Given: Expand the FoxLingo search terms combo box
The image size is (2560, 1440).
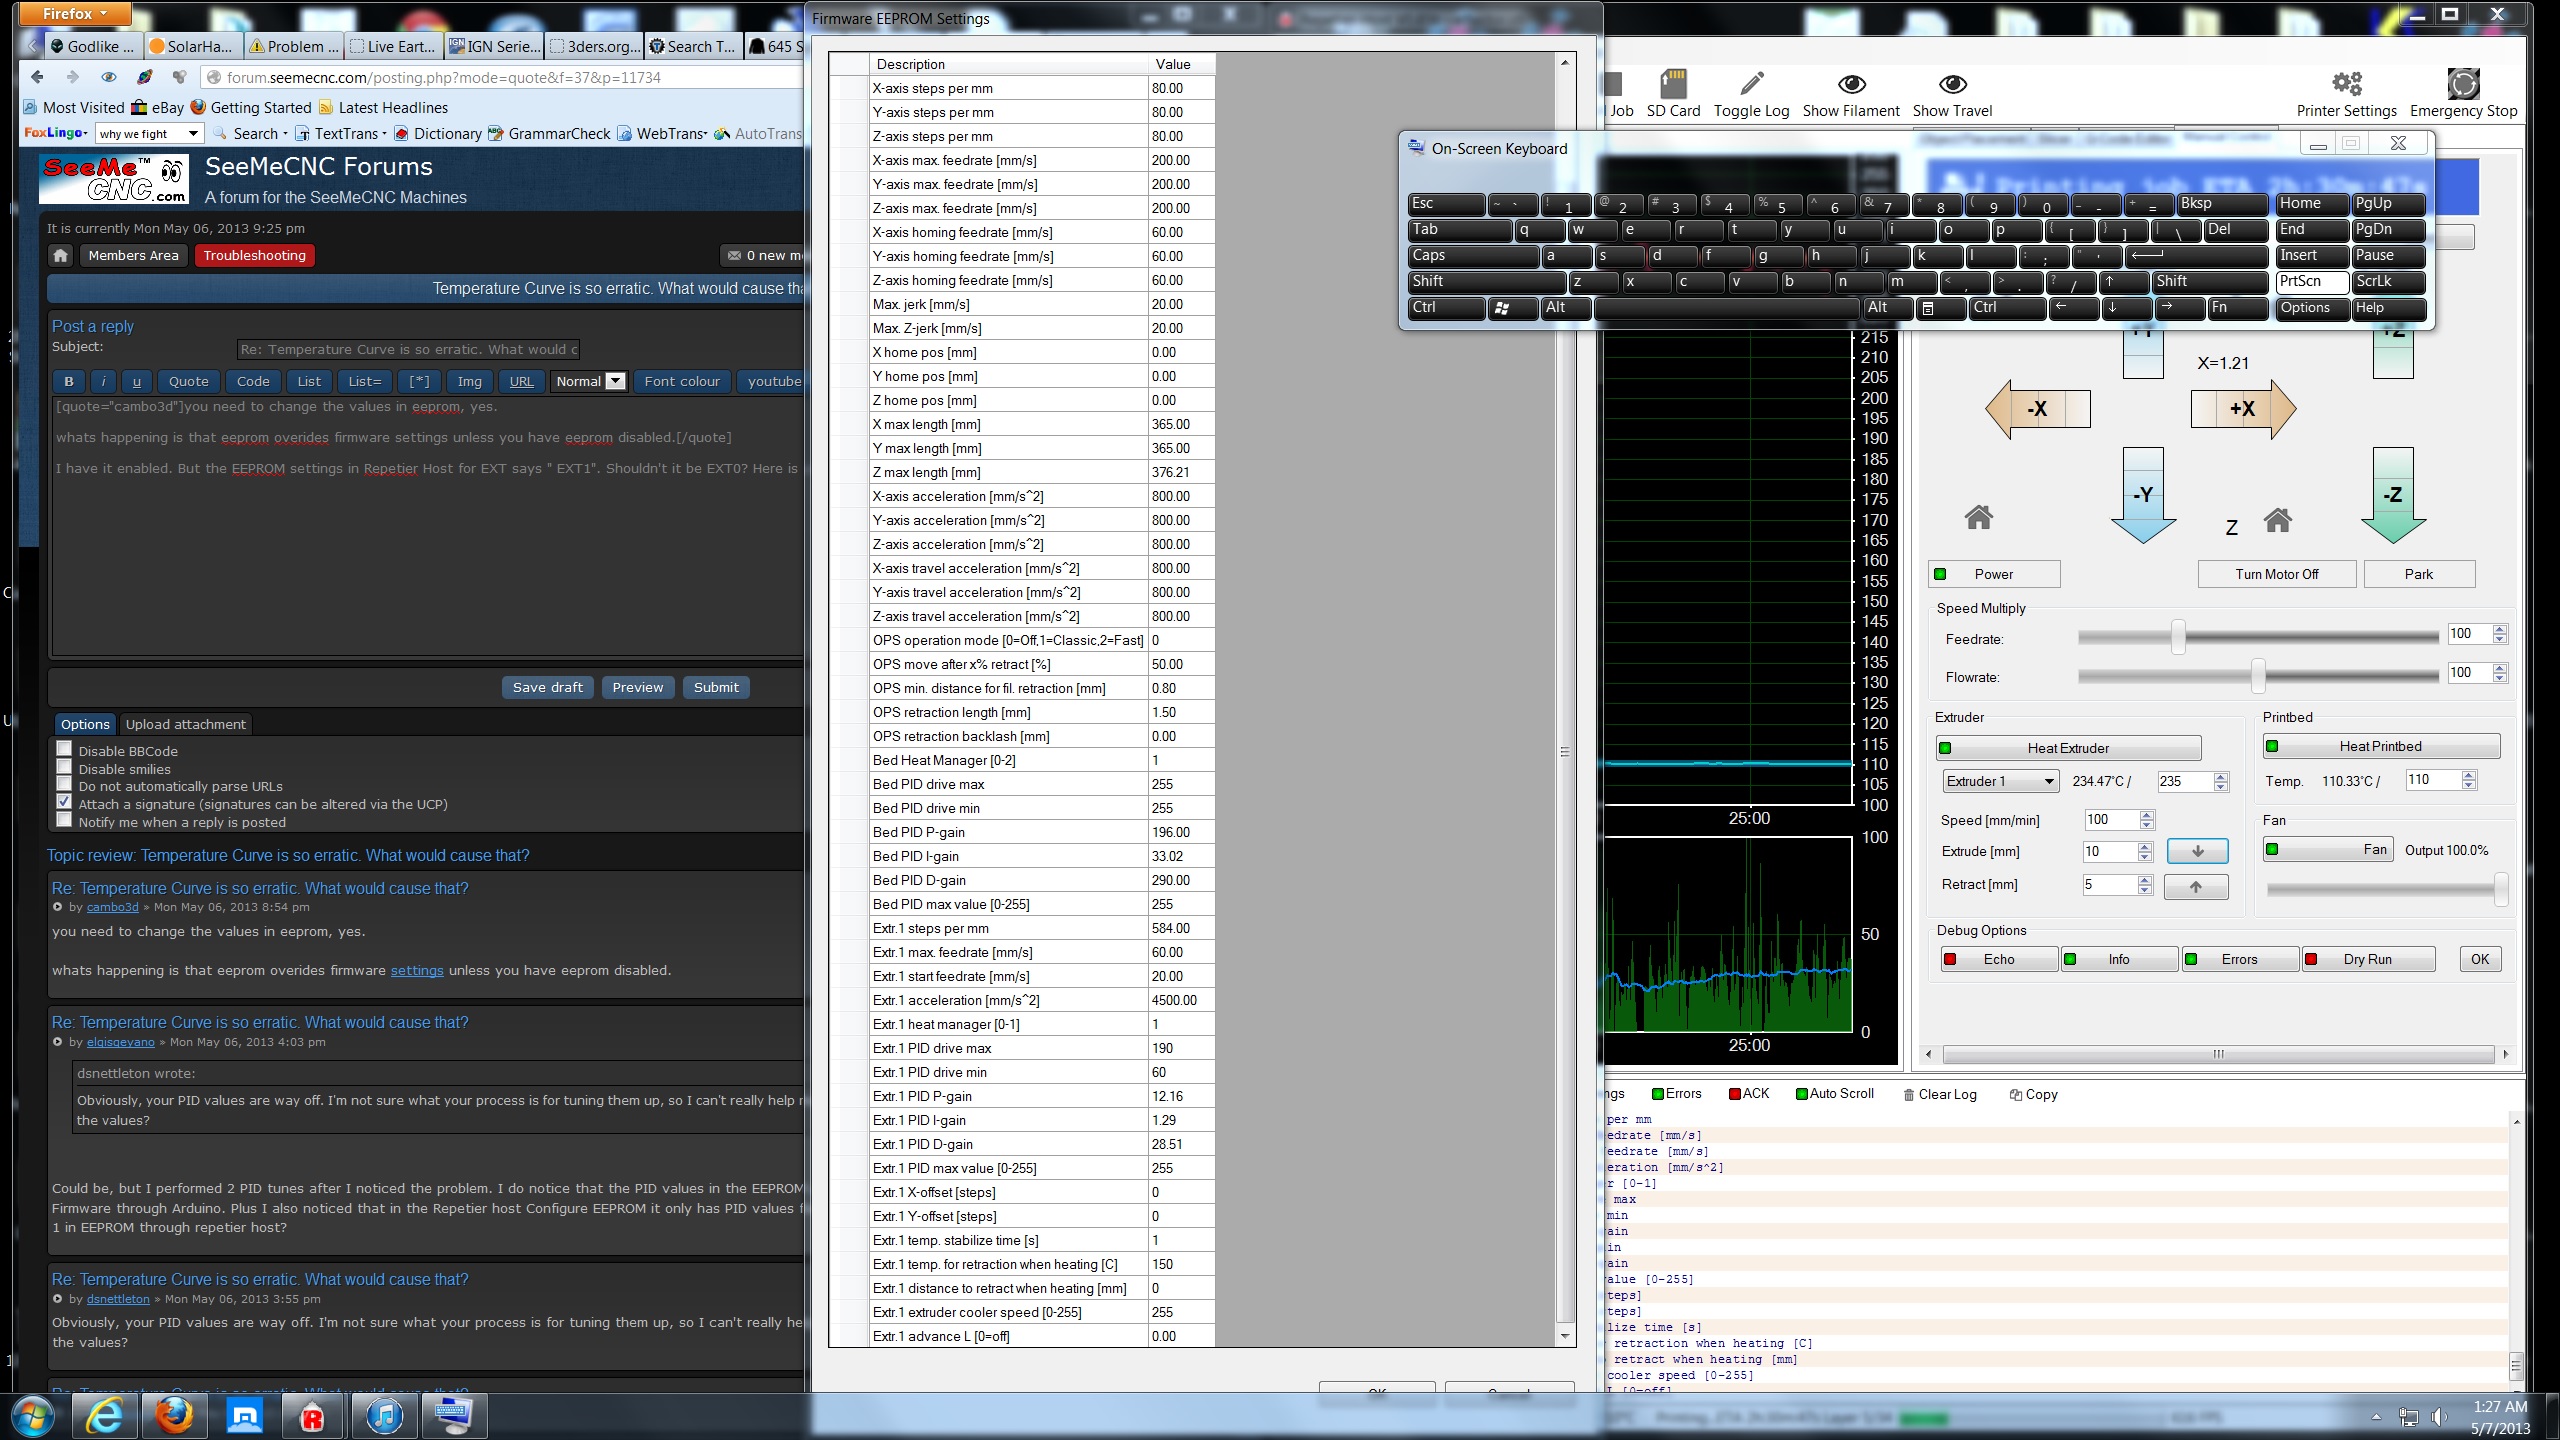Looking at the screenshot, I should (x=193, y=134).
